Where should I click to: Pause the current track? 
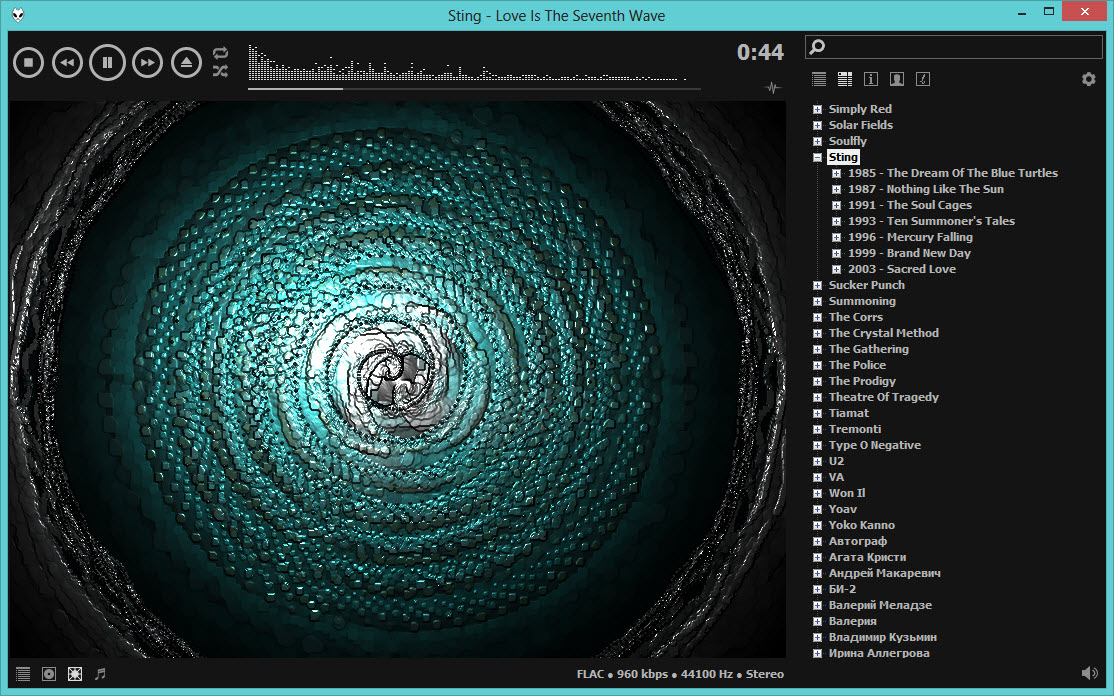[x=107, y=63]
